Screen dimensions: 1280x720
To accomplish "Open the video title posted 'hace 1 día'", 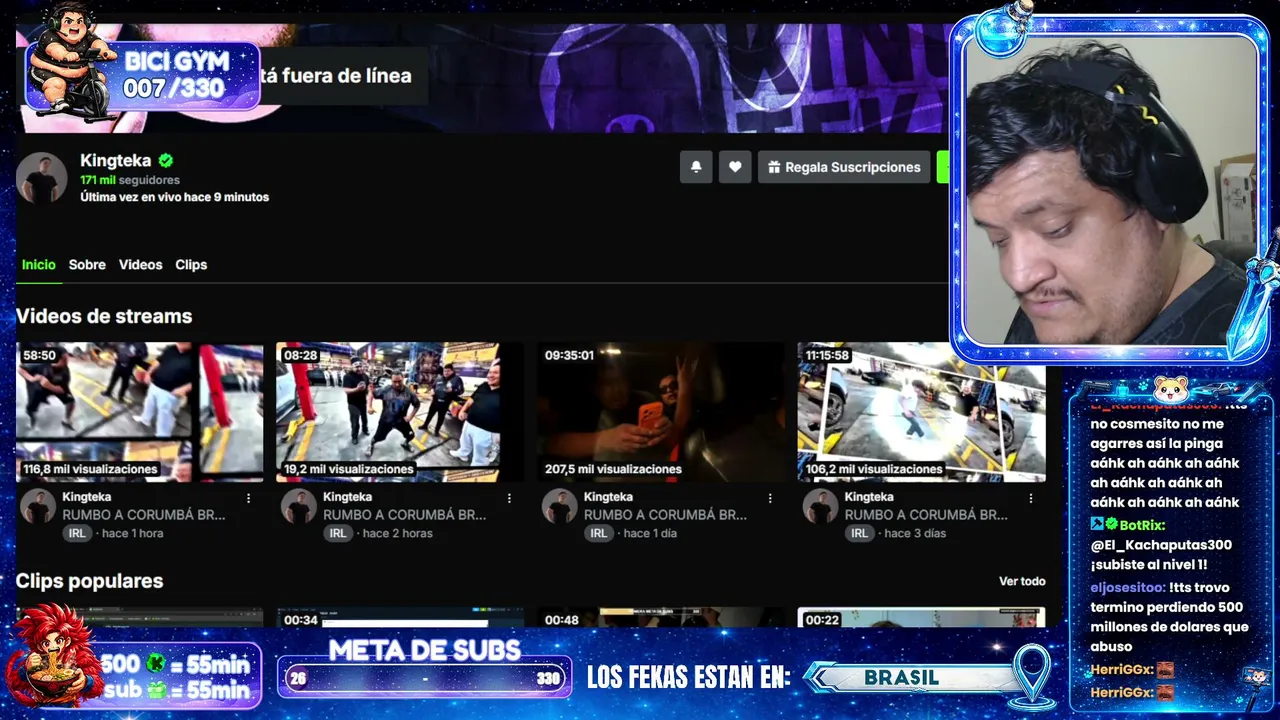I will [665, 515].
